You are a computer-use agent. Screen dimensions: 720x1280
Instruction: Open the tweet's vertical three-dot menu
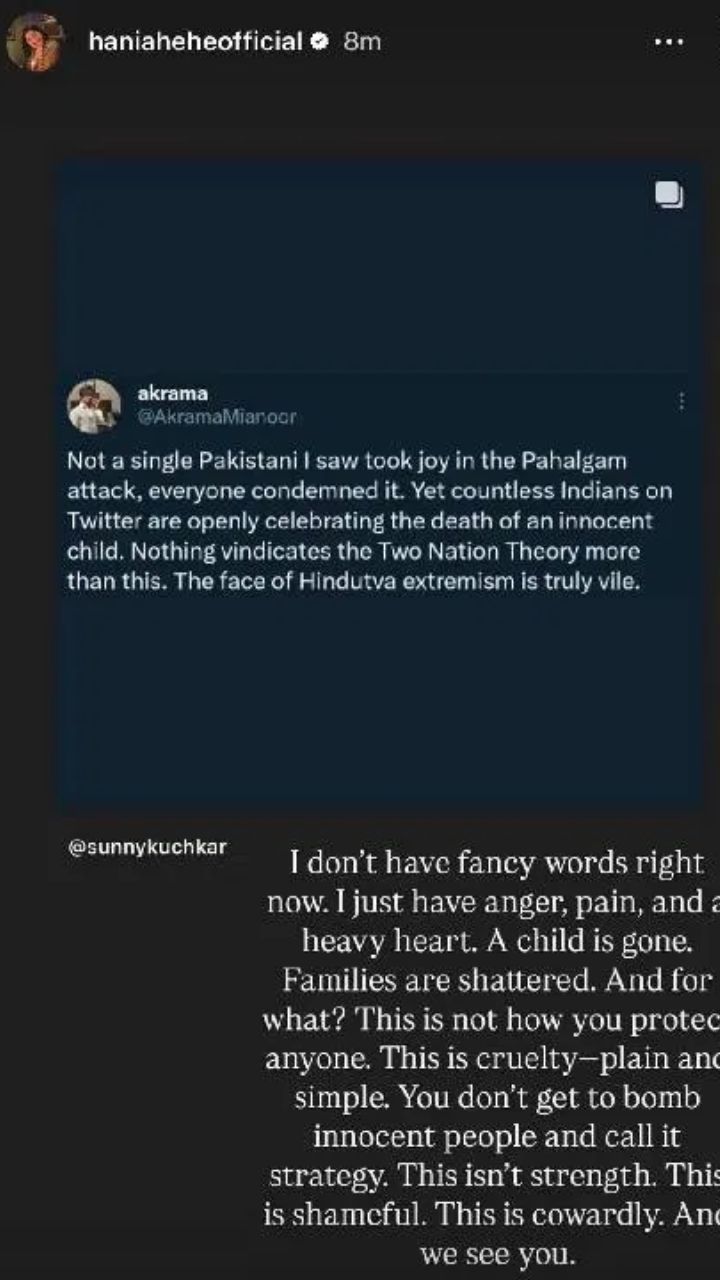point(681,401)
